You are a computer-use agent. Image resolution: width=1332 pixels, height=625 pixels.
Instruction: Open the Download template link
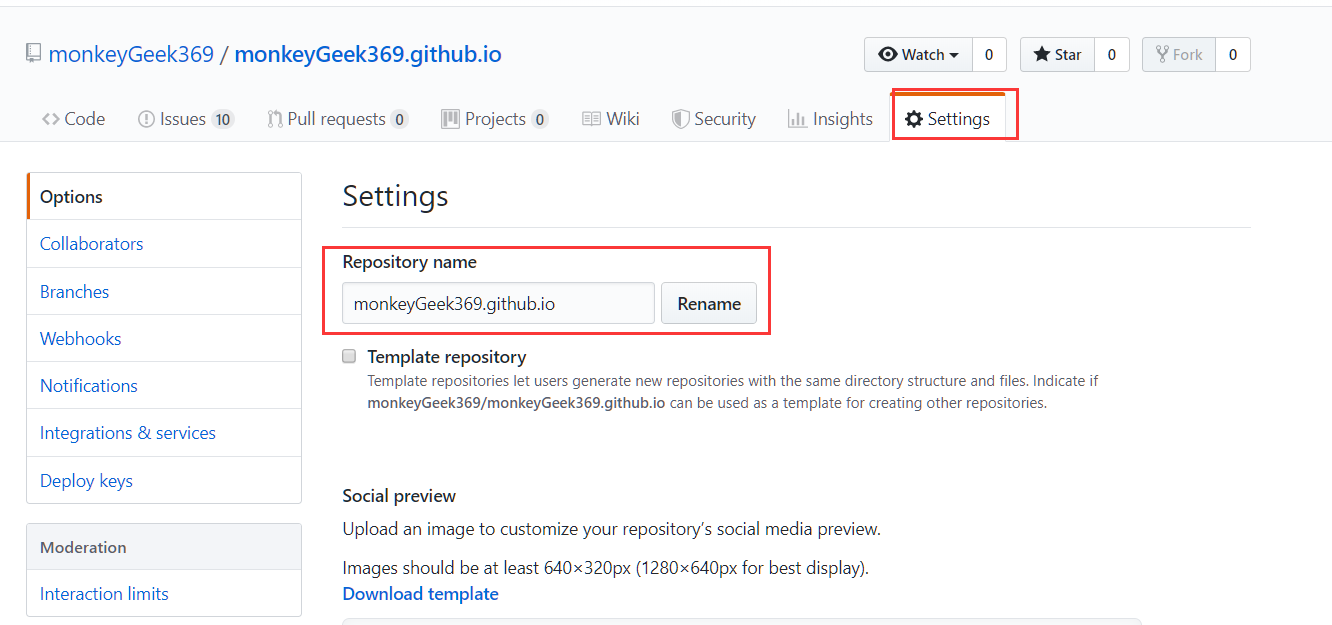click(x=420, y=594)
